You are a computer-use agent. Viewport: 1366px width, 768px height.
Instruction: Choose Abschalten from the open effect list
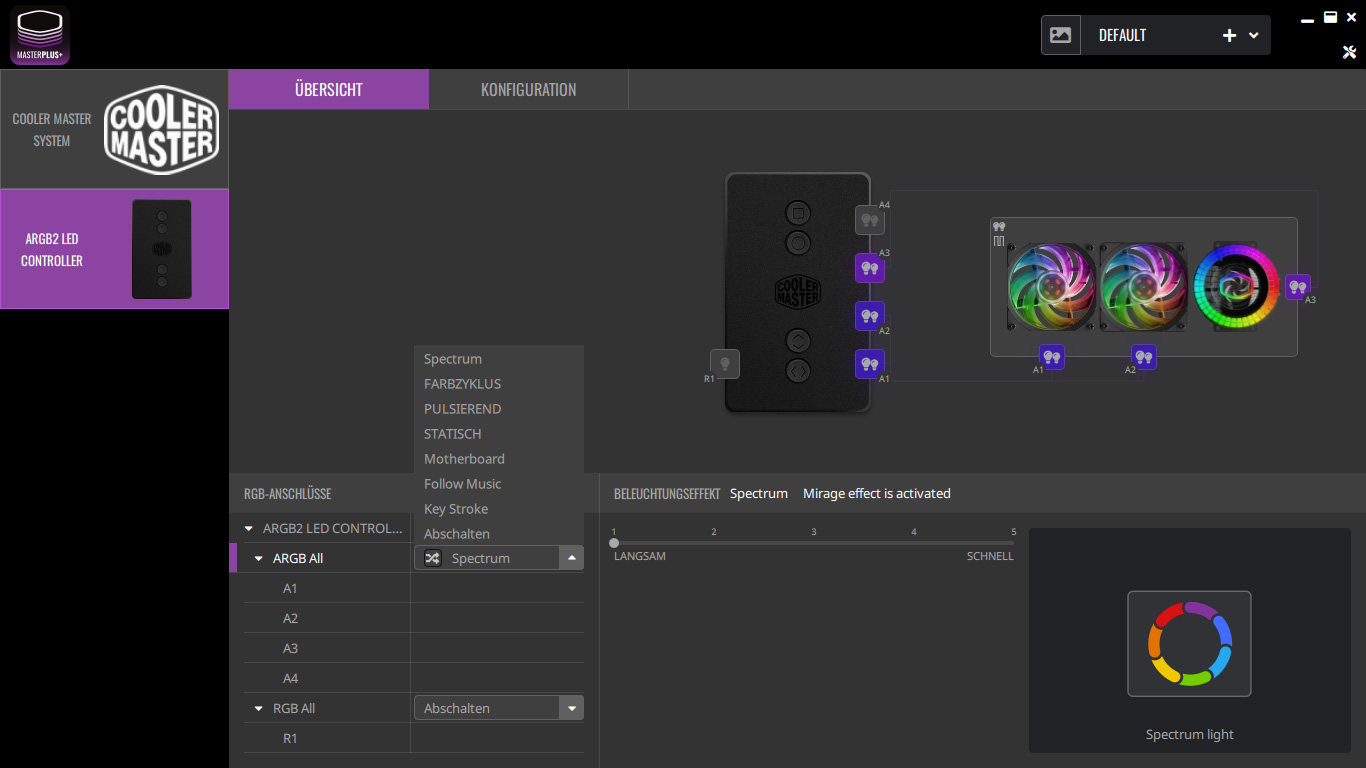click(x=498, y=534)
